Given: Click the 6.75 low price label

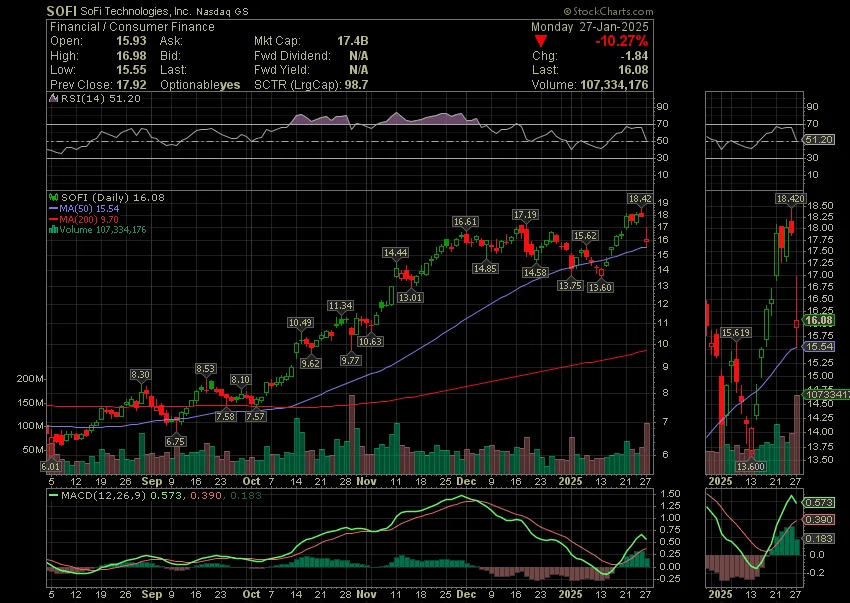Looking at the screenshot, I should tap(176, 441).
